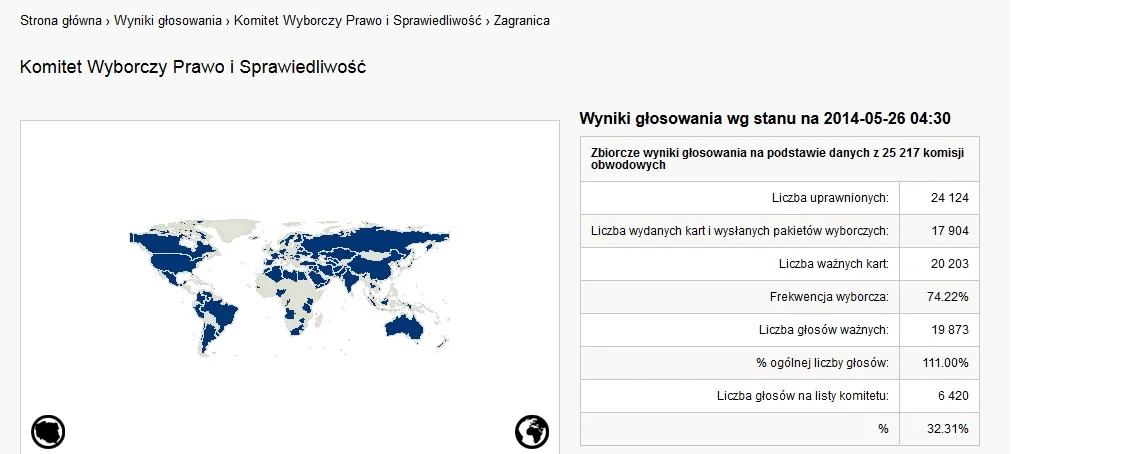Click the value 17 904
The height and width of the screenshot is (454, 1128).
pos(950,231)
